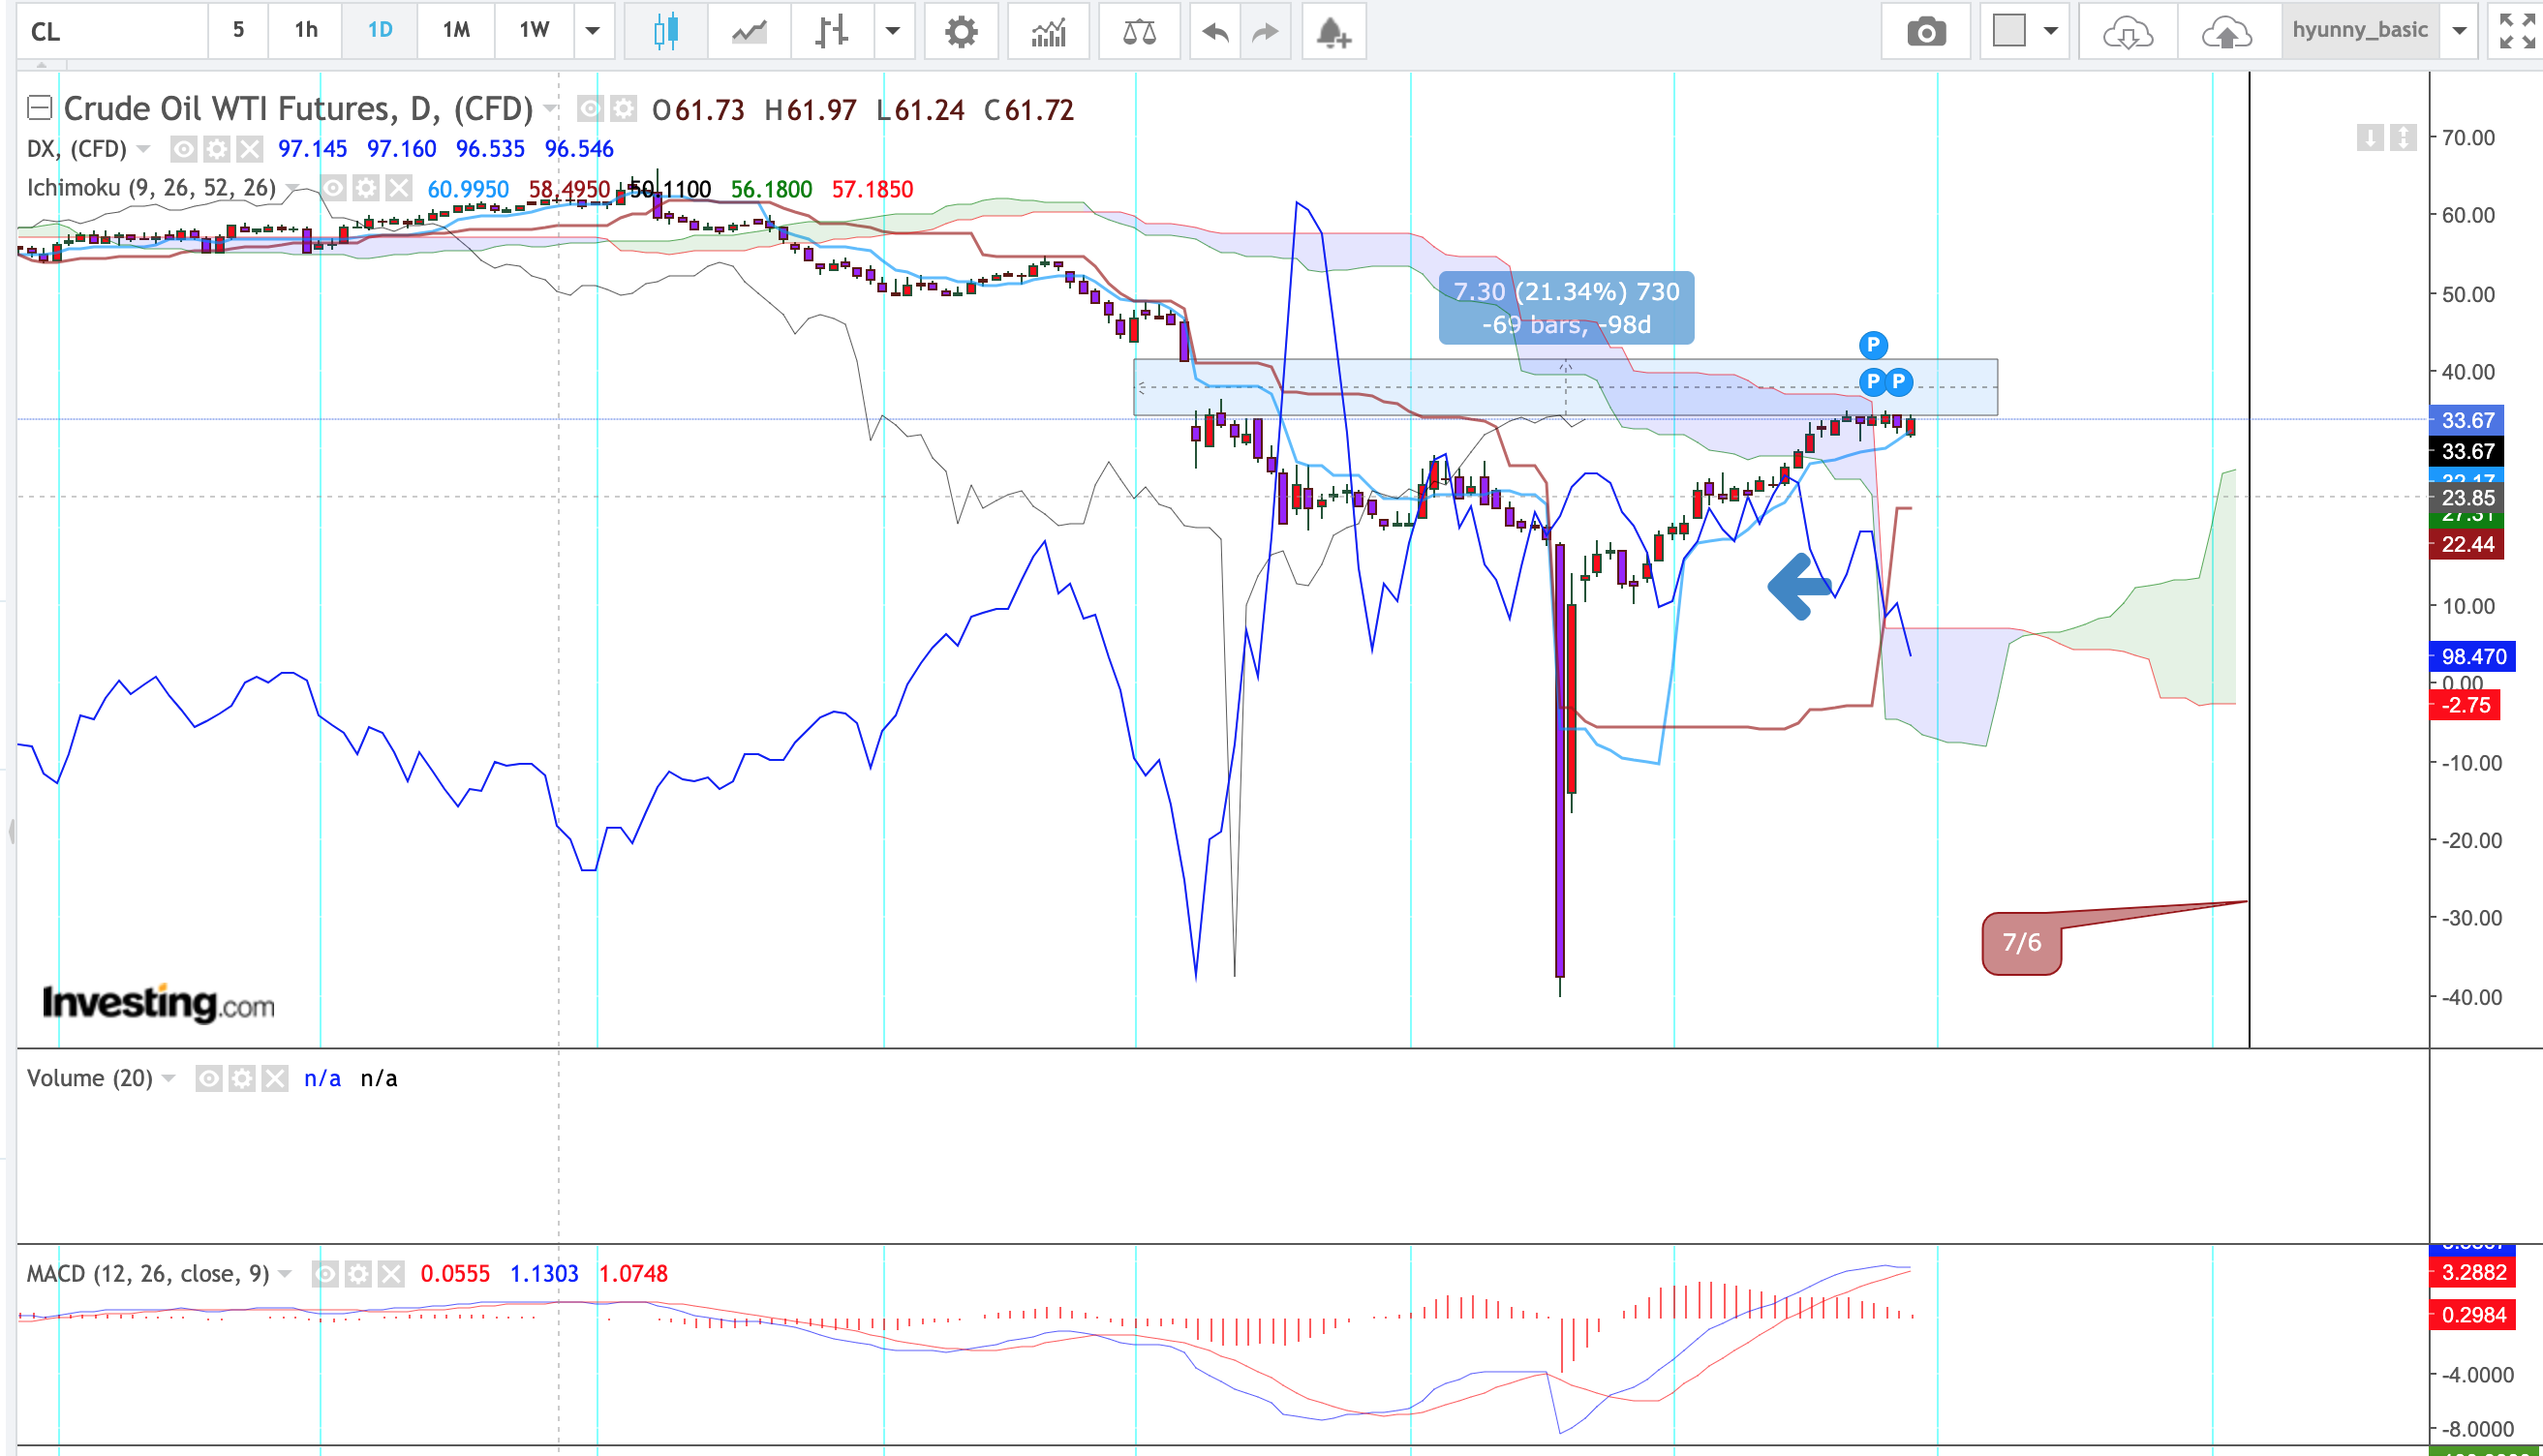Screen dimensions: 2543x1456
Task: Hide the DX comparison series using eye icon
Action: pyautogui.click(x=183, y=149)
